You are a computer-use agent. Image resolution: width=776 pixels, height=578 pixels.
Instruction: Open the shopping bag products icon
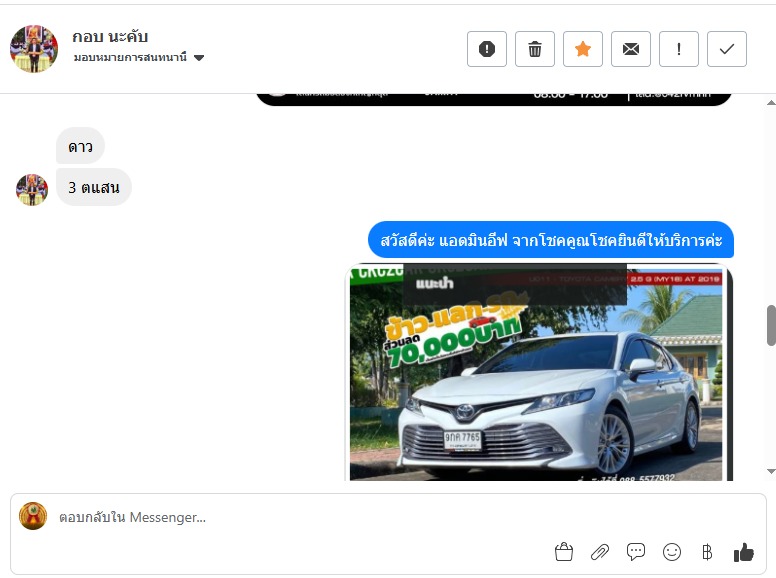pyautogui.click(x=564, y=552)
